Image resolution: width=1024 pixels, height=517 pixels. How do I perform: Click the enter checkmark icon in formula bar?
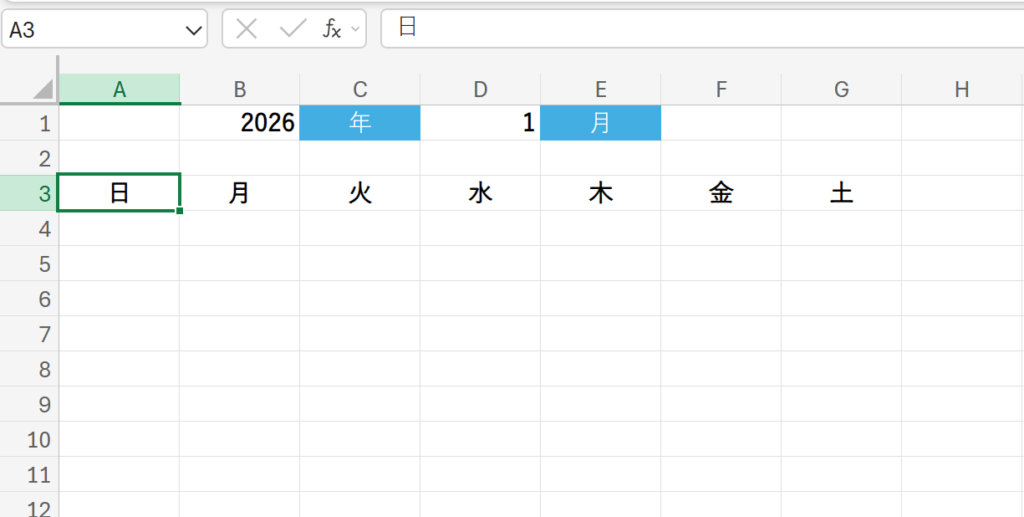point(292,29)
